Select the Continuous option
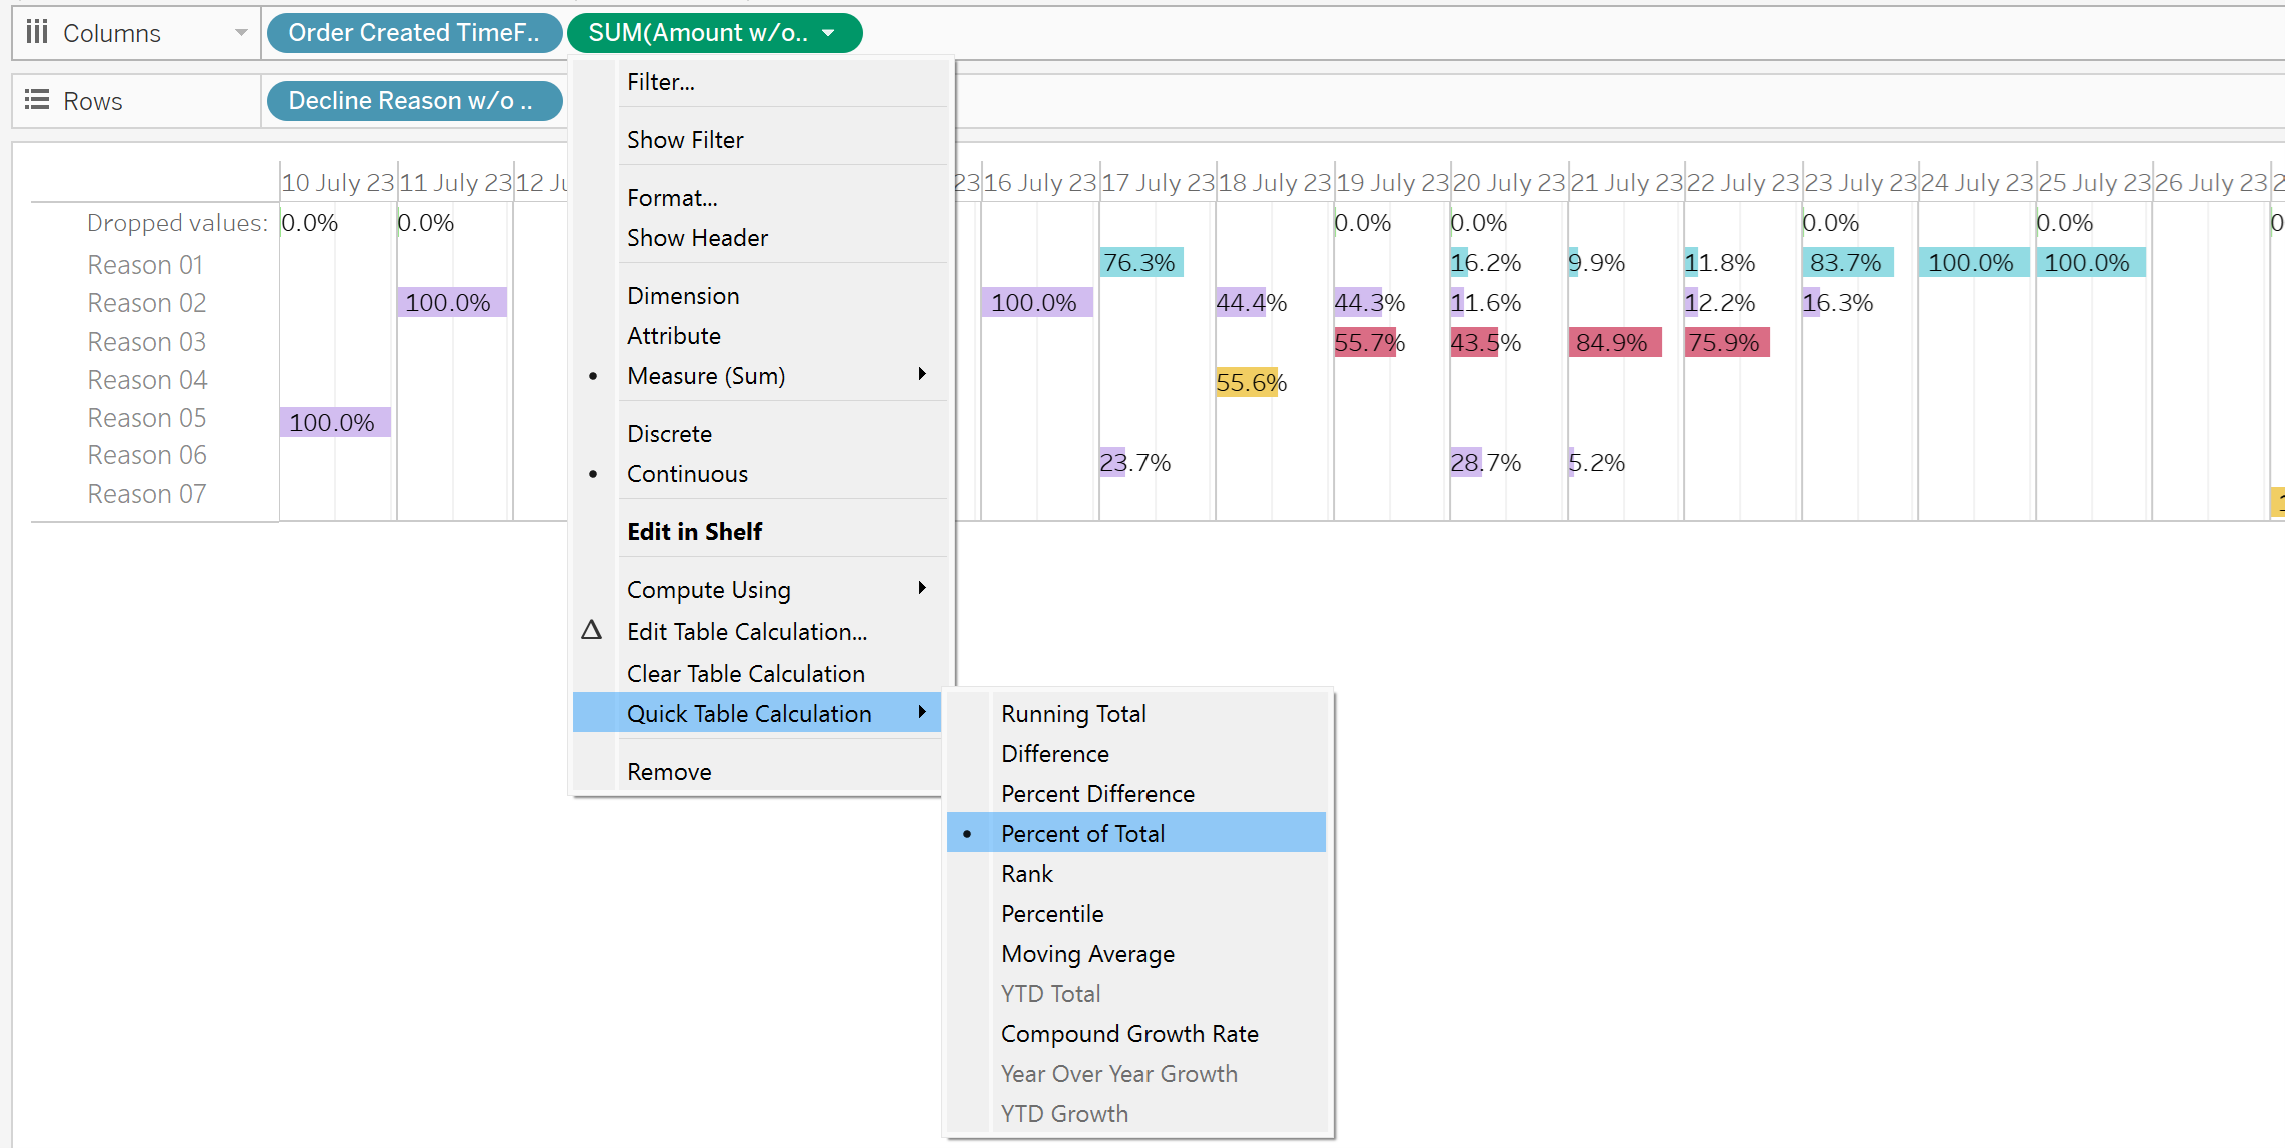The width and height of the screenshot is (2285, 1148). tap(687, 474)
